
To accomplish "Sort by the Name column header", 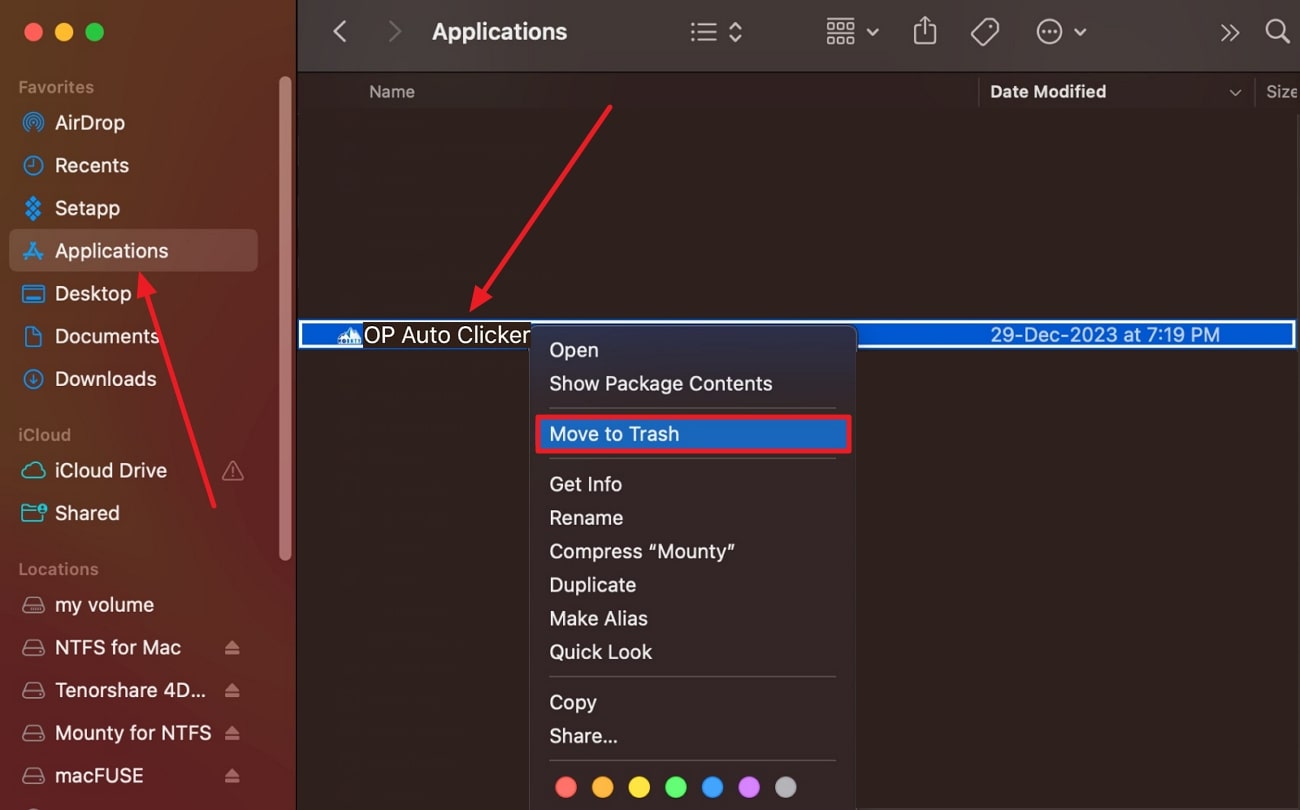I will tap(392, 91).
